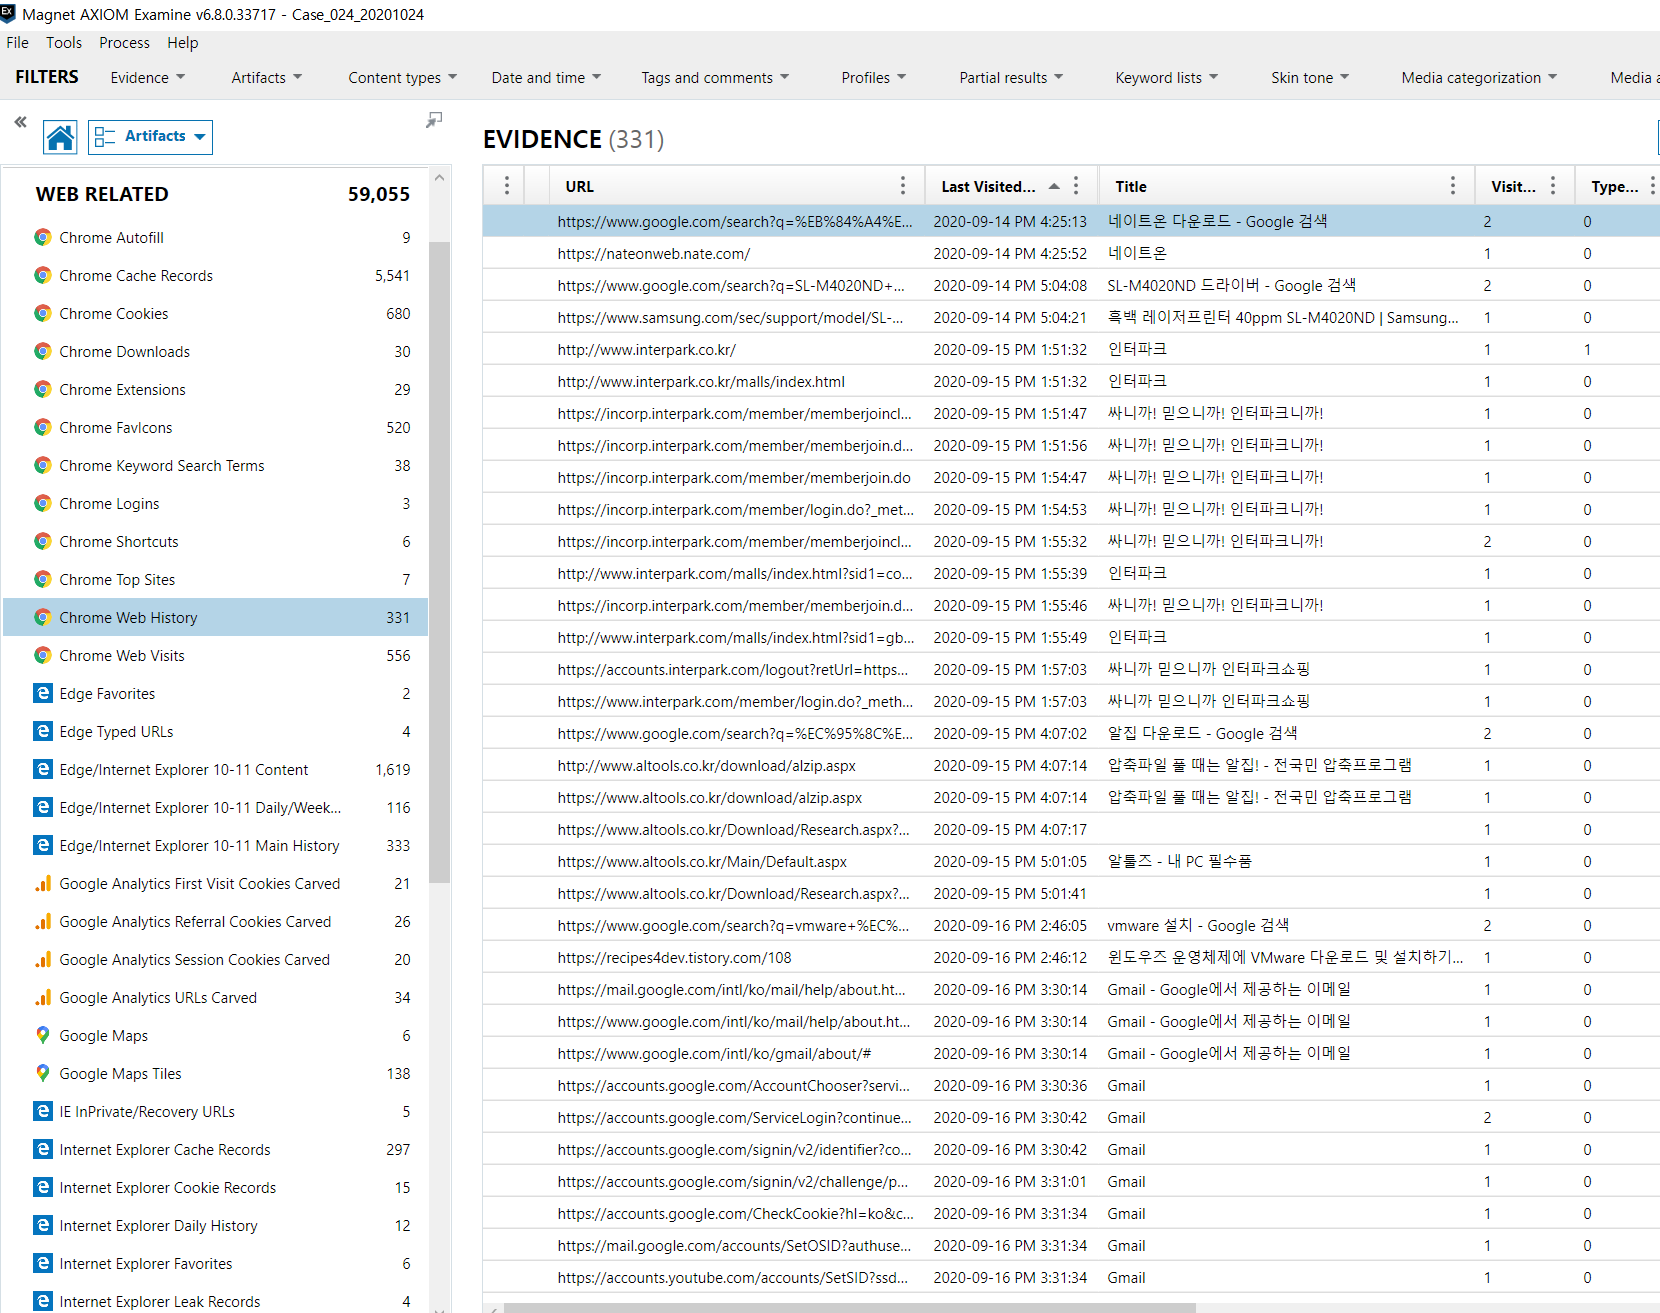This screenshot has width=1660, height=1313.
Task: Click sidebar vertical scrollbar thumb
Action: coord(439,562)
